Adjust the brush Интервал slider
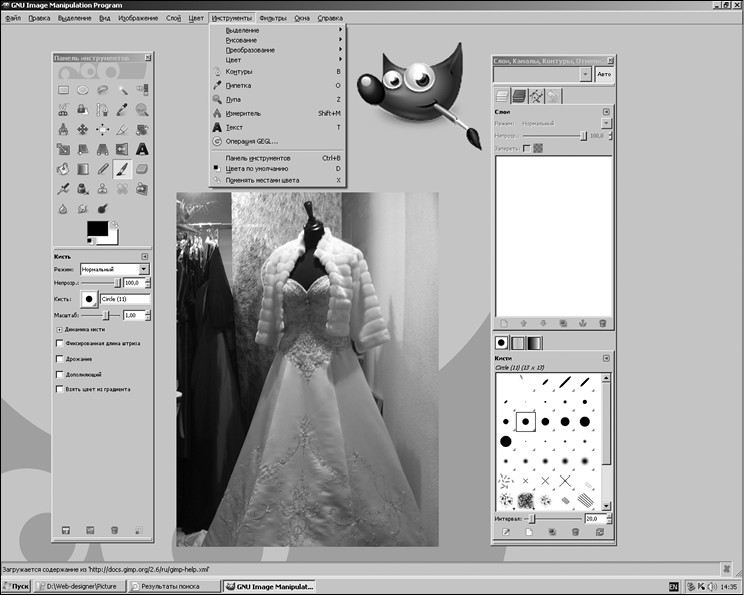744x596 pixels. [x=532, y=519]
